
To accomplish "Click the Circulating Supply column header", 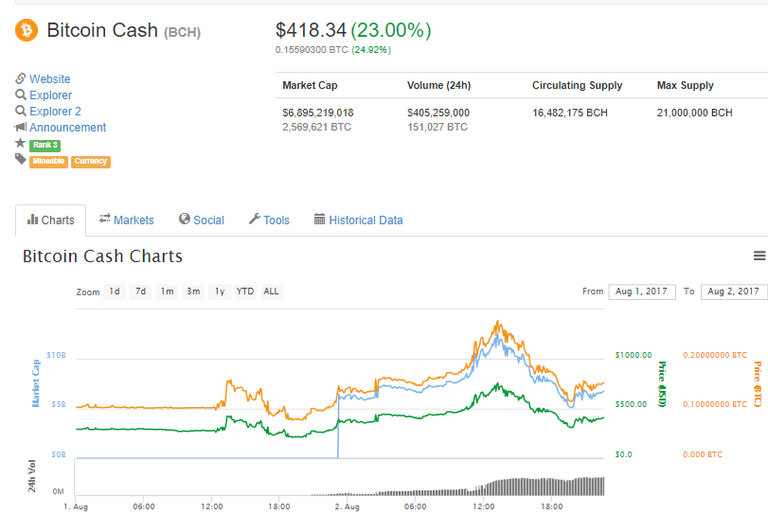I will 577,85.
